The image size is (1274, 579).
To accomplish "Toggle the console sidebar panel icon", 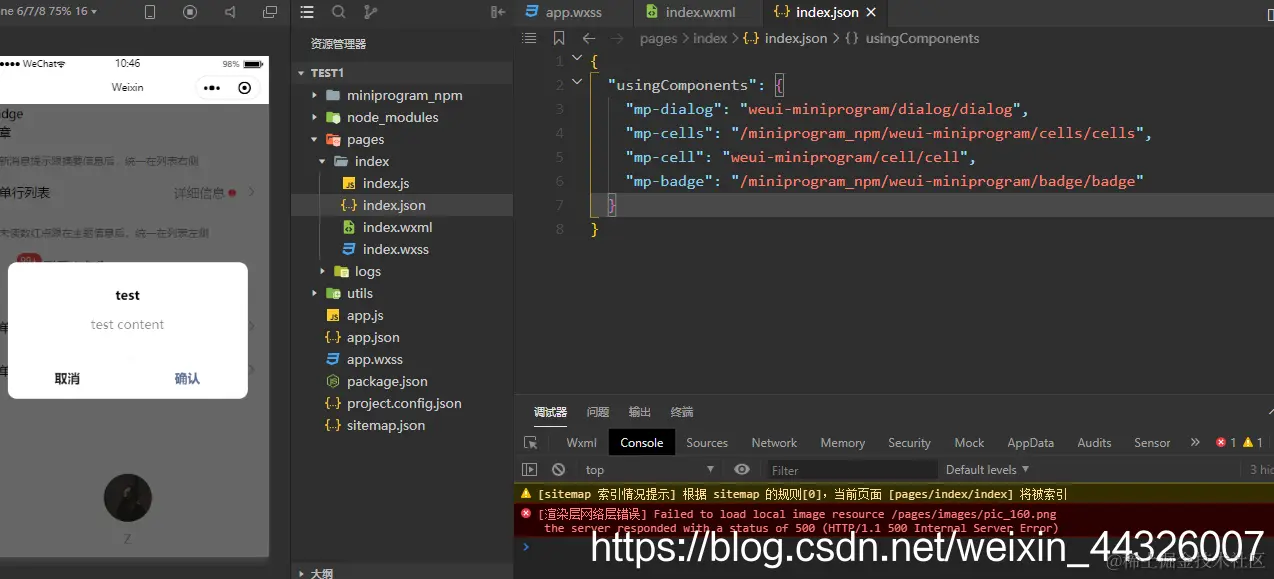I will [x=530, y=469].
